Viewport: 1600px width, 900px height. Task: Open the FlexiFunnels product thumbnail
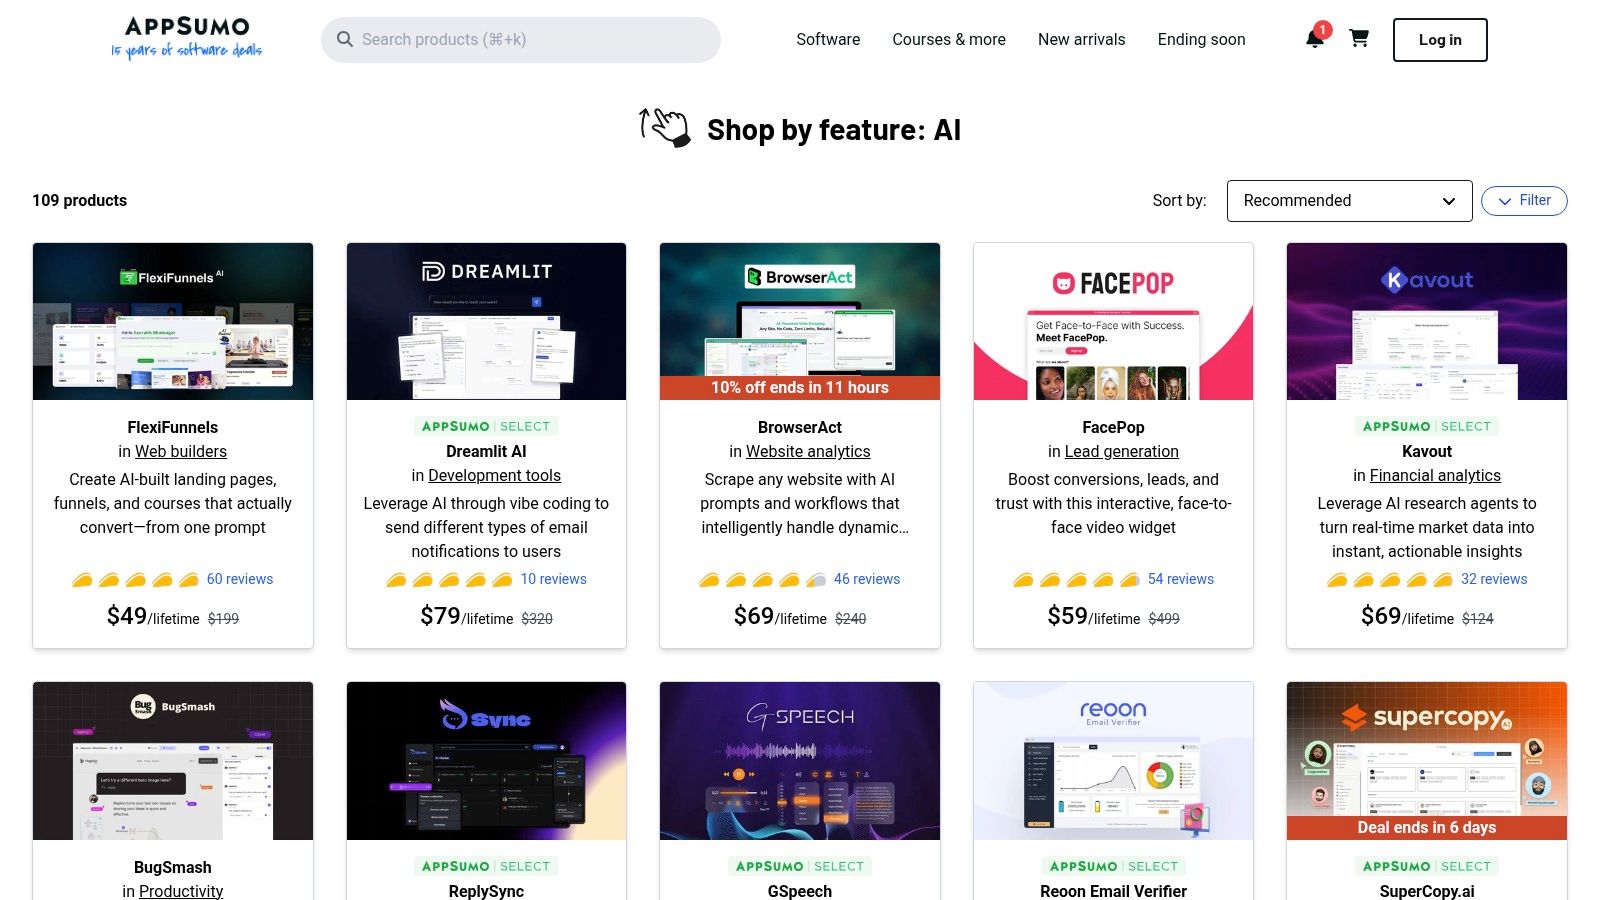[x=173, y=321]
